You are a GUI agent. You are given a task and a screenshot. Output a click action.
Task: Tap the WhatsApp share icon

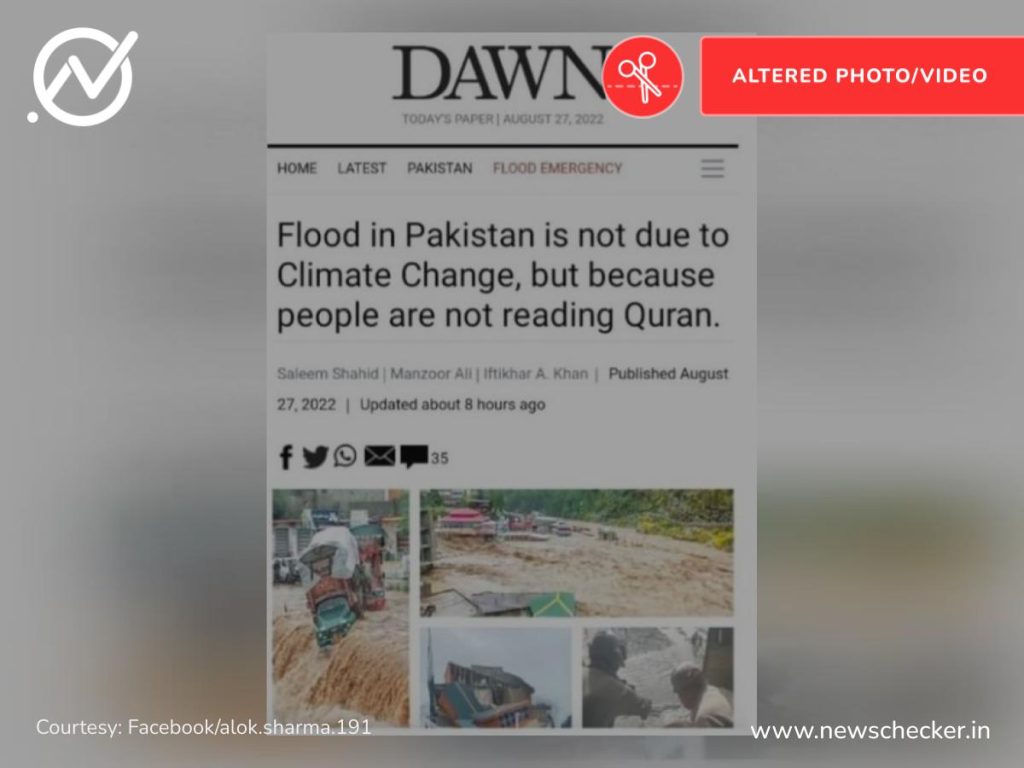coord(345,455)
